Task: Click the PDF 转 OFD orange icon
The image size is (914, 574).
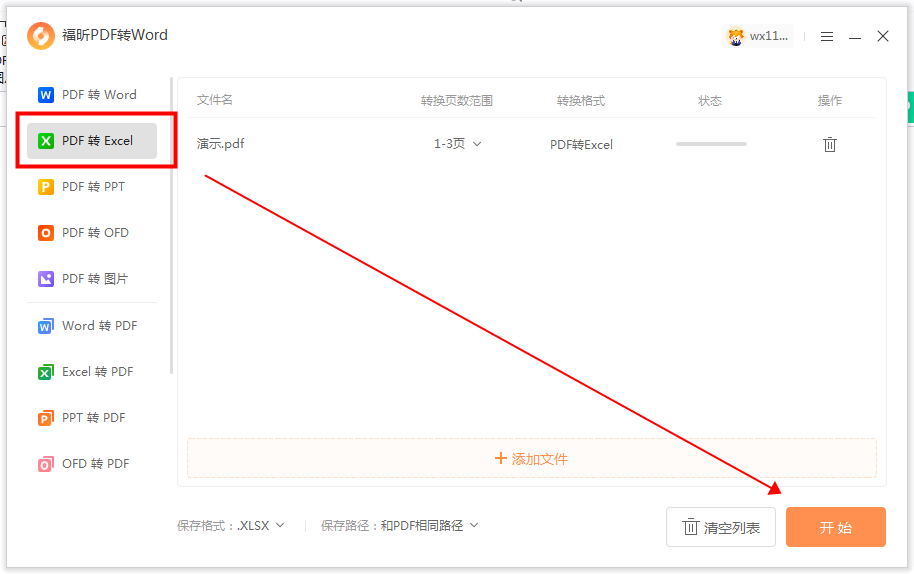Action: click(45, 233)
